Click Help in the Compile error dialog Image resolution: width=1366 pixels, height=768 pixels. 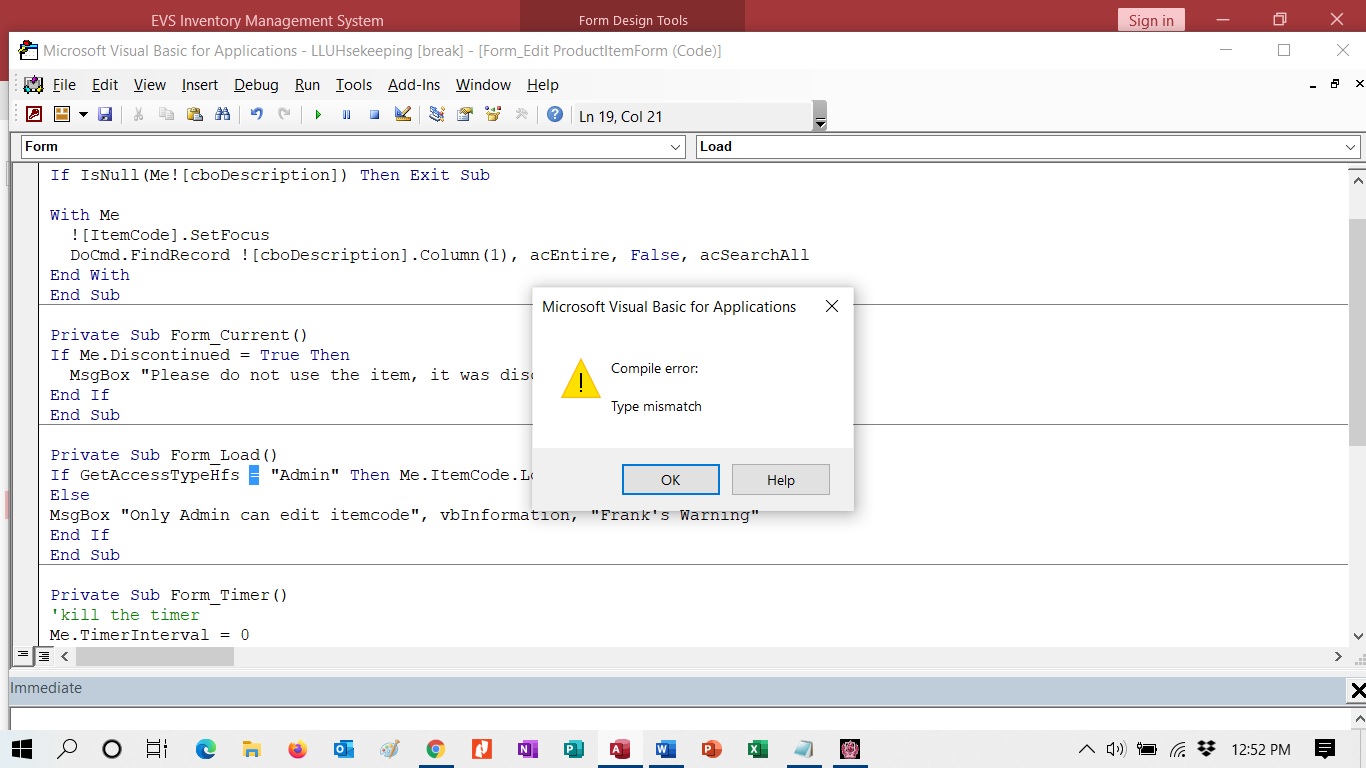tap(781, 480)
